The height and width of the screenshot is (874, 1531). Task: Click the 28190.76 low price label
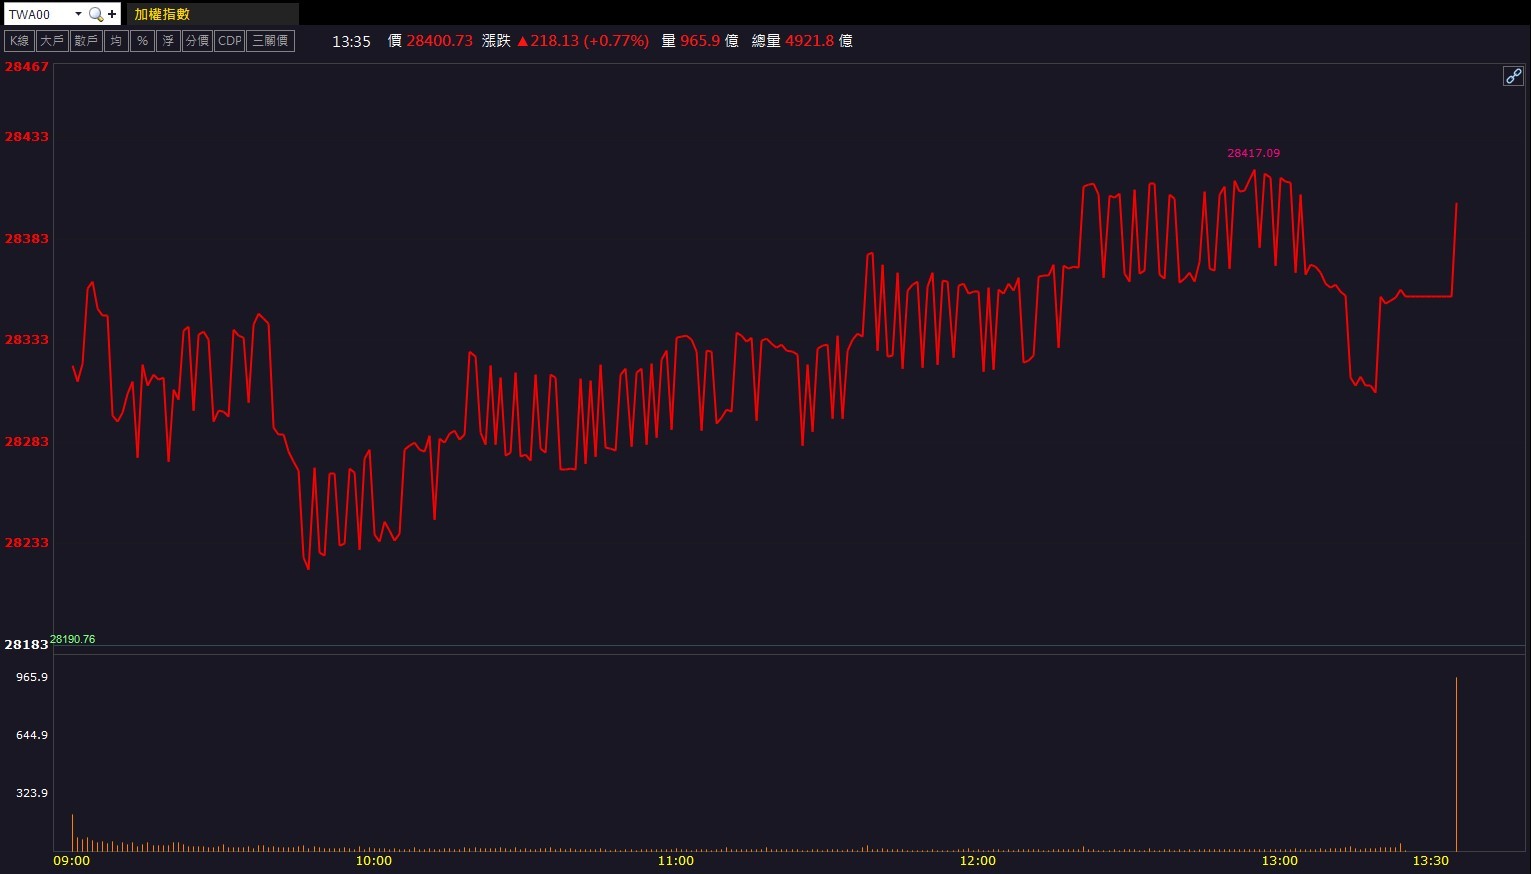73,639
